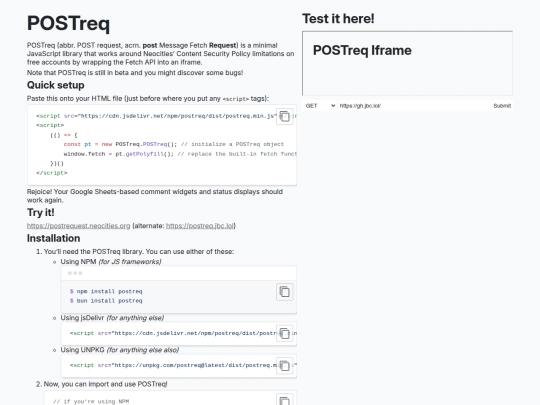This screenshot has width=540, height=405.
Task: Click the terminal window dots header
Action: coord(178,273)
